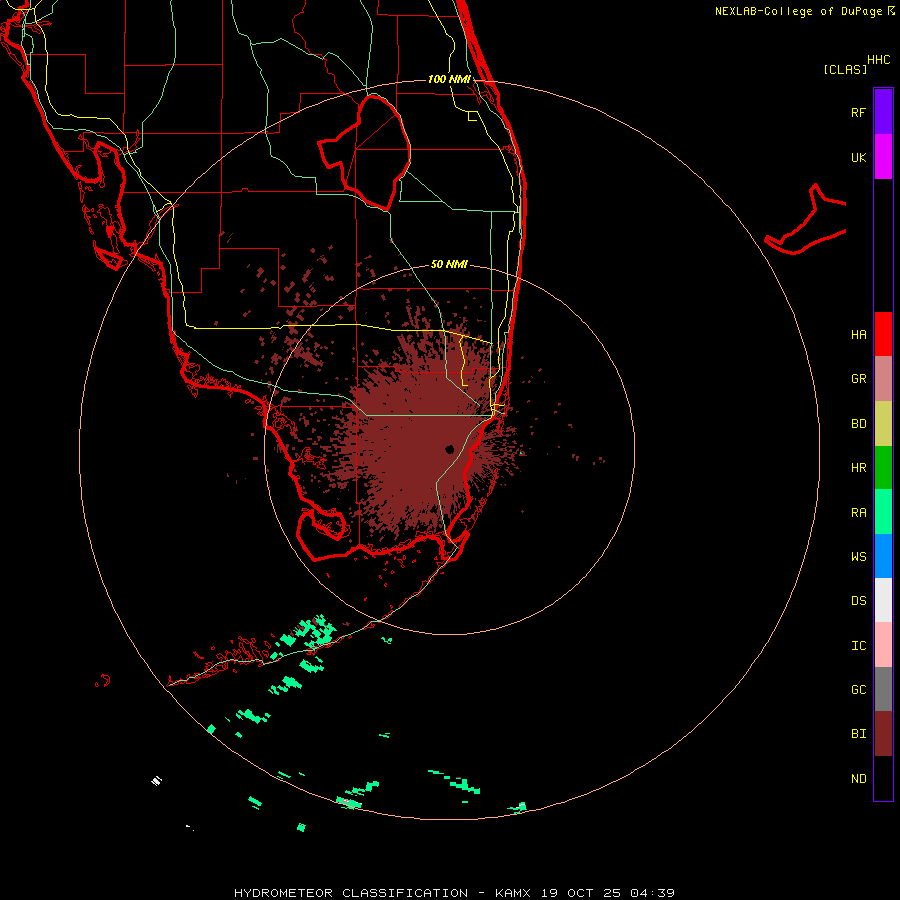Select the IC light pink legend swatch

883,645
